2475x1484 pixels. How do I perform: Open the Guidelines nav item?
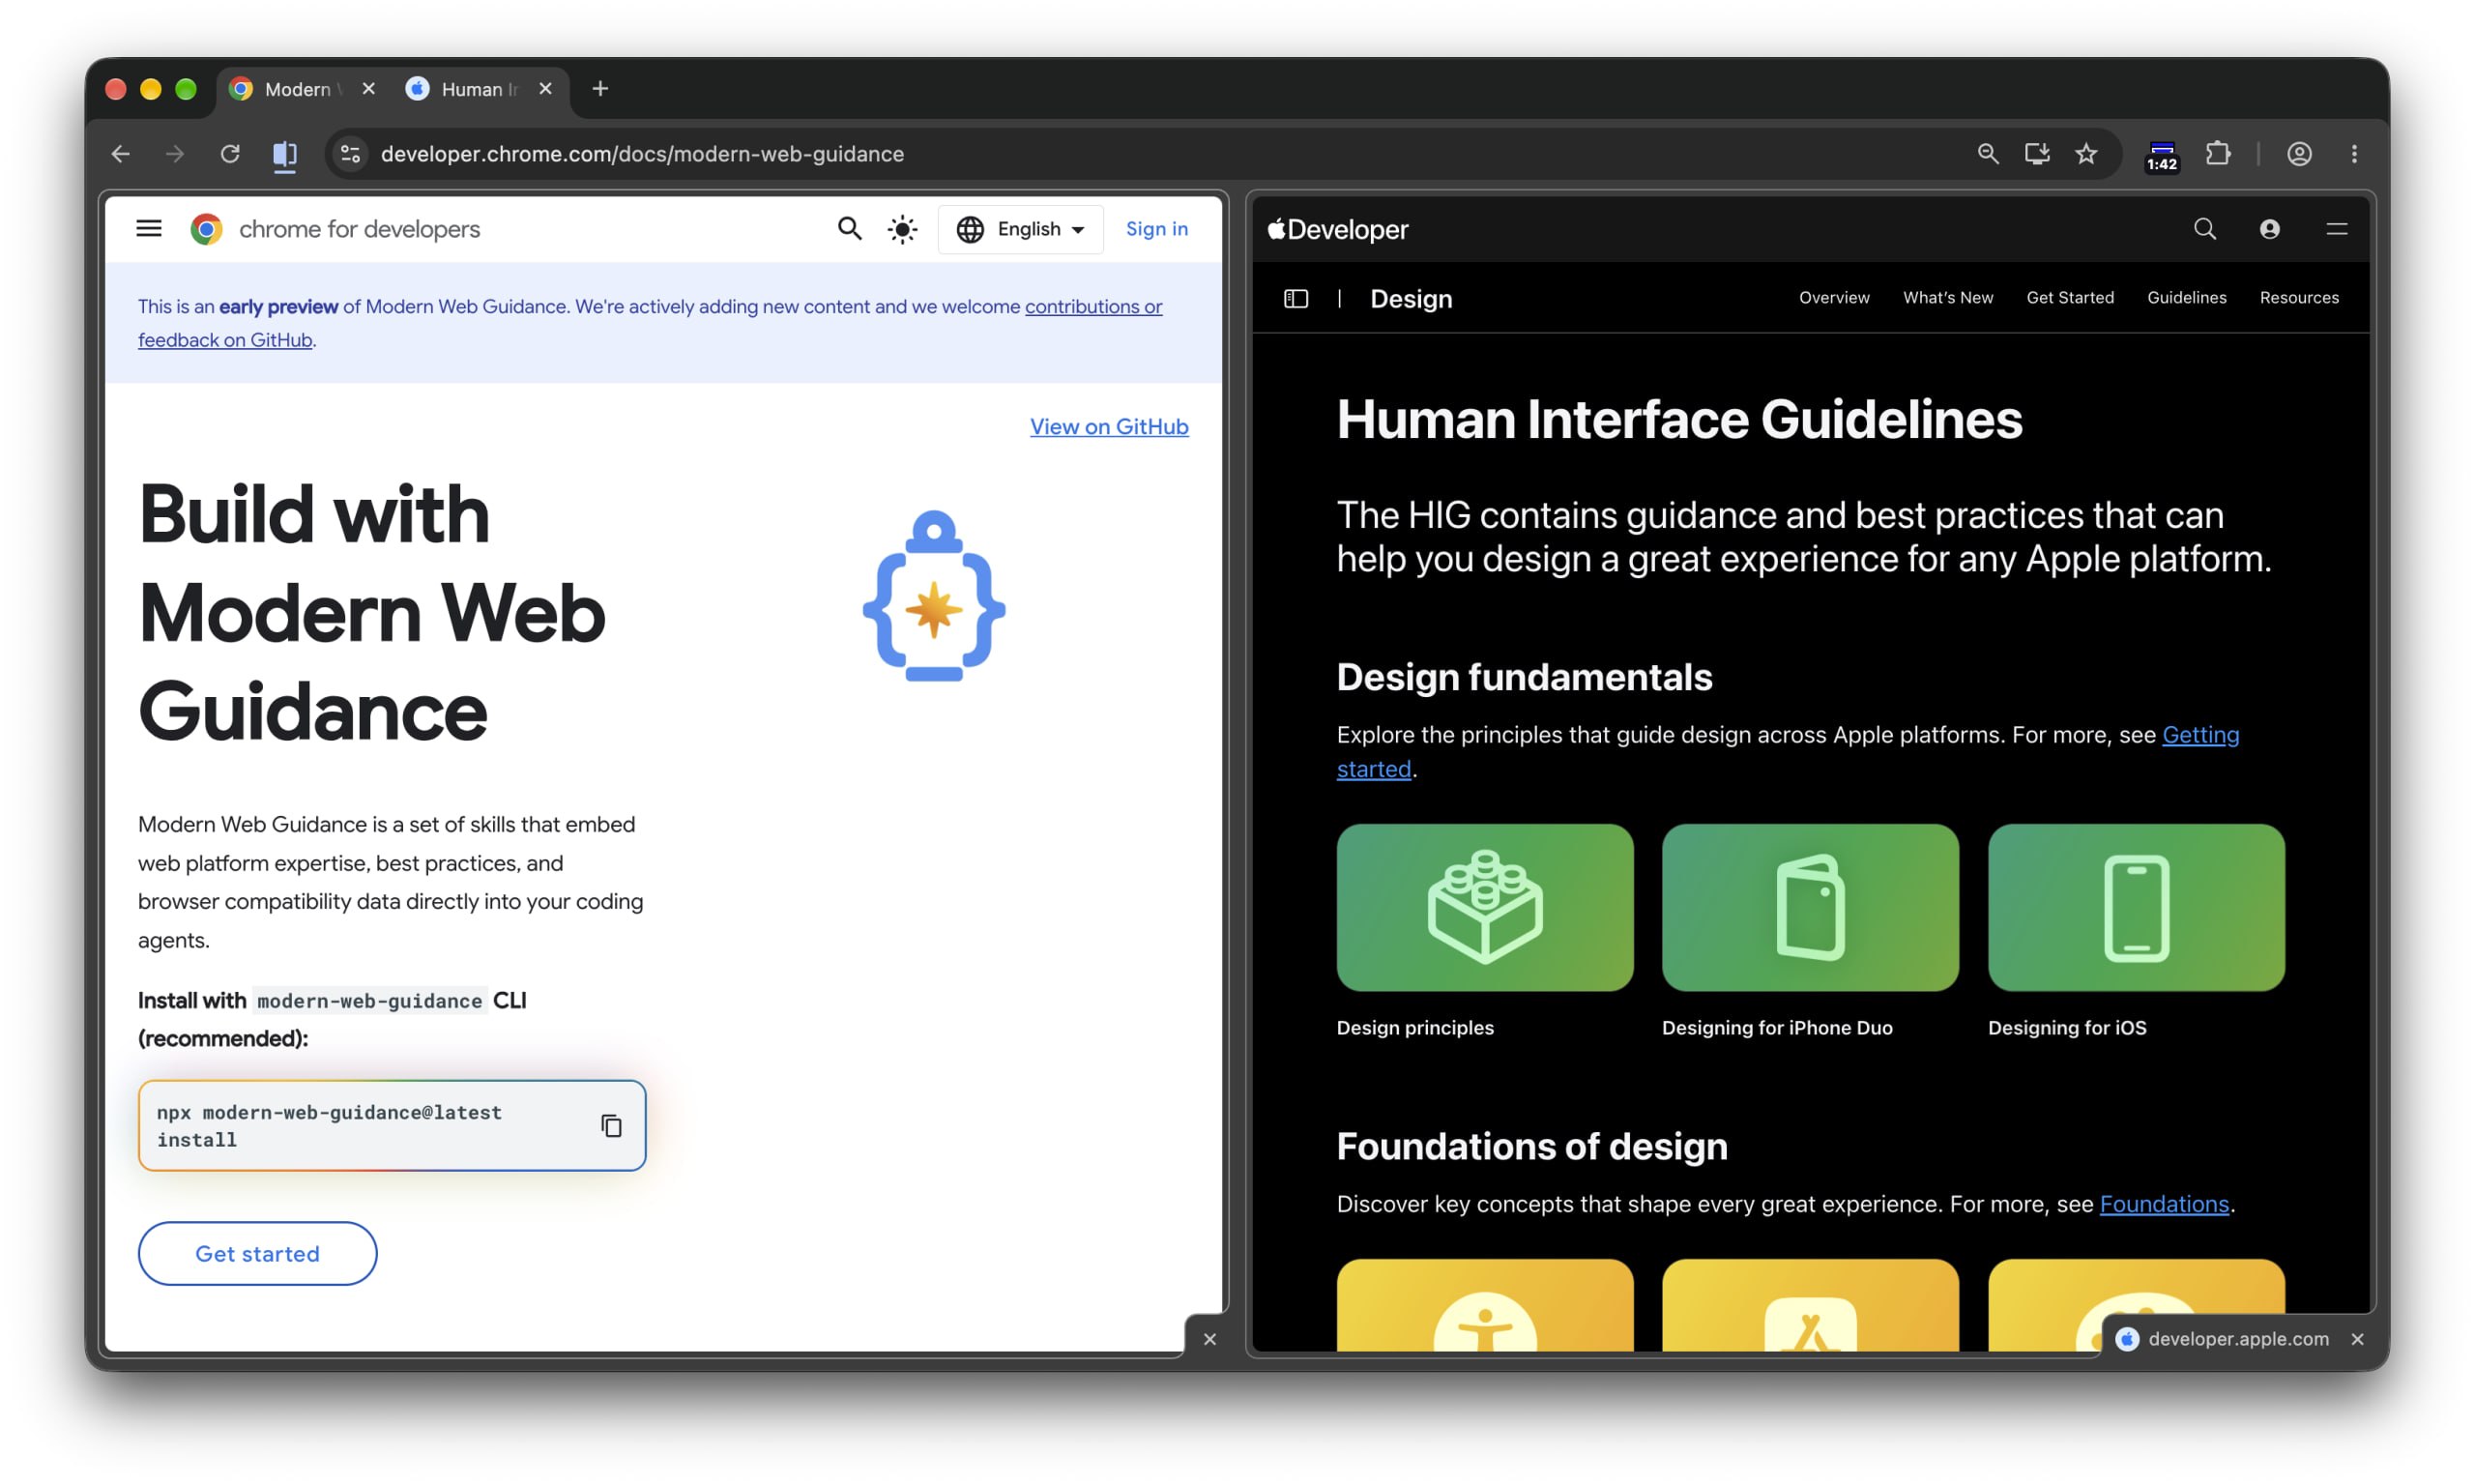click(x=2187, y=298)
